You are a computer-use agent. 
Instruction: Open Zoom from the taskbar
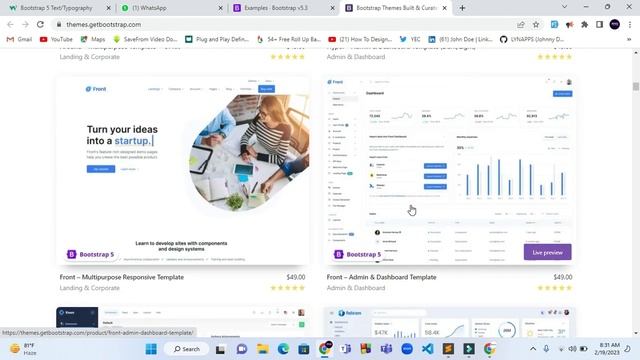pos(407,349)
